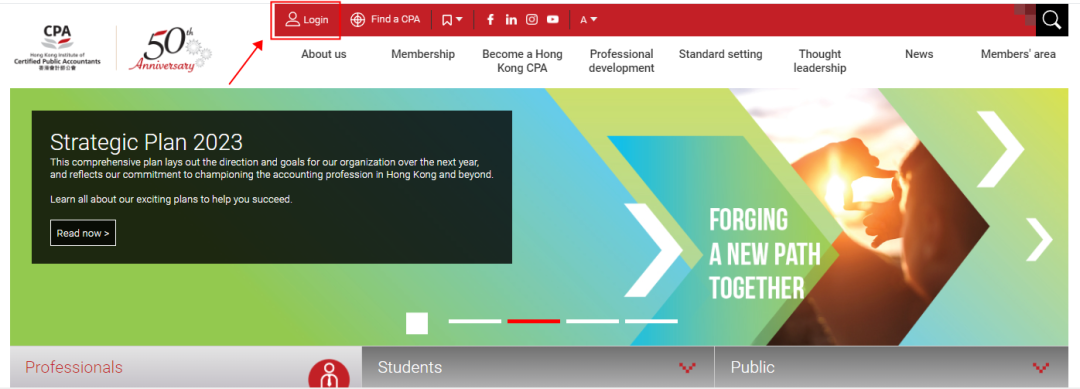Visit the Facebook page icon
The image size is (1080, 389).
[x=490, y=20]
